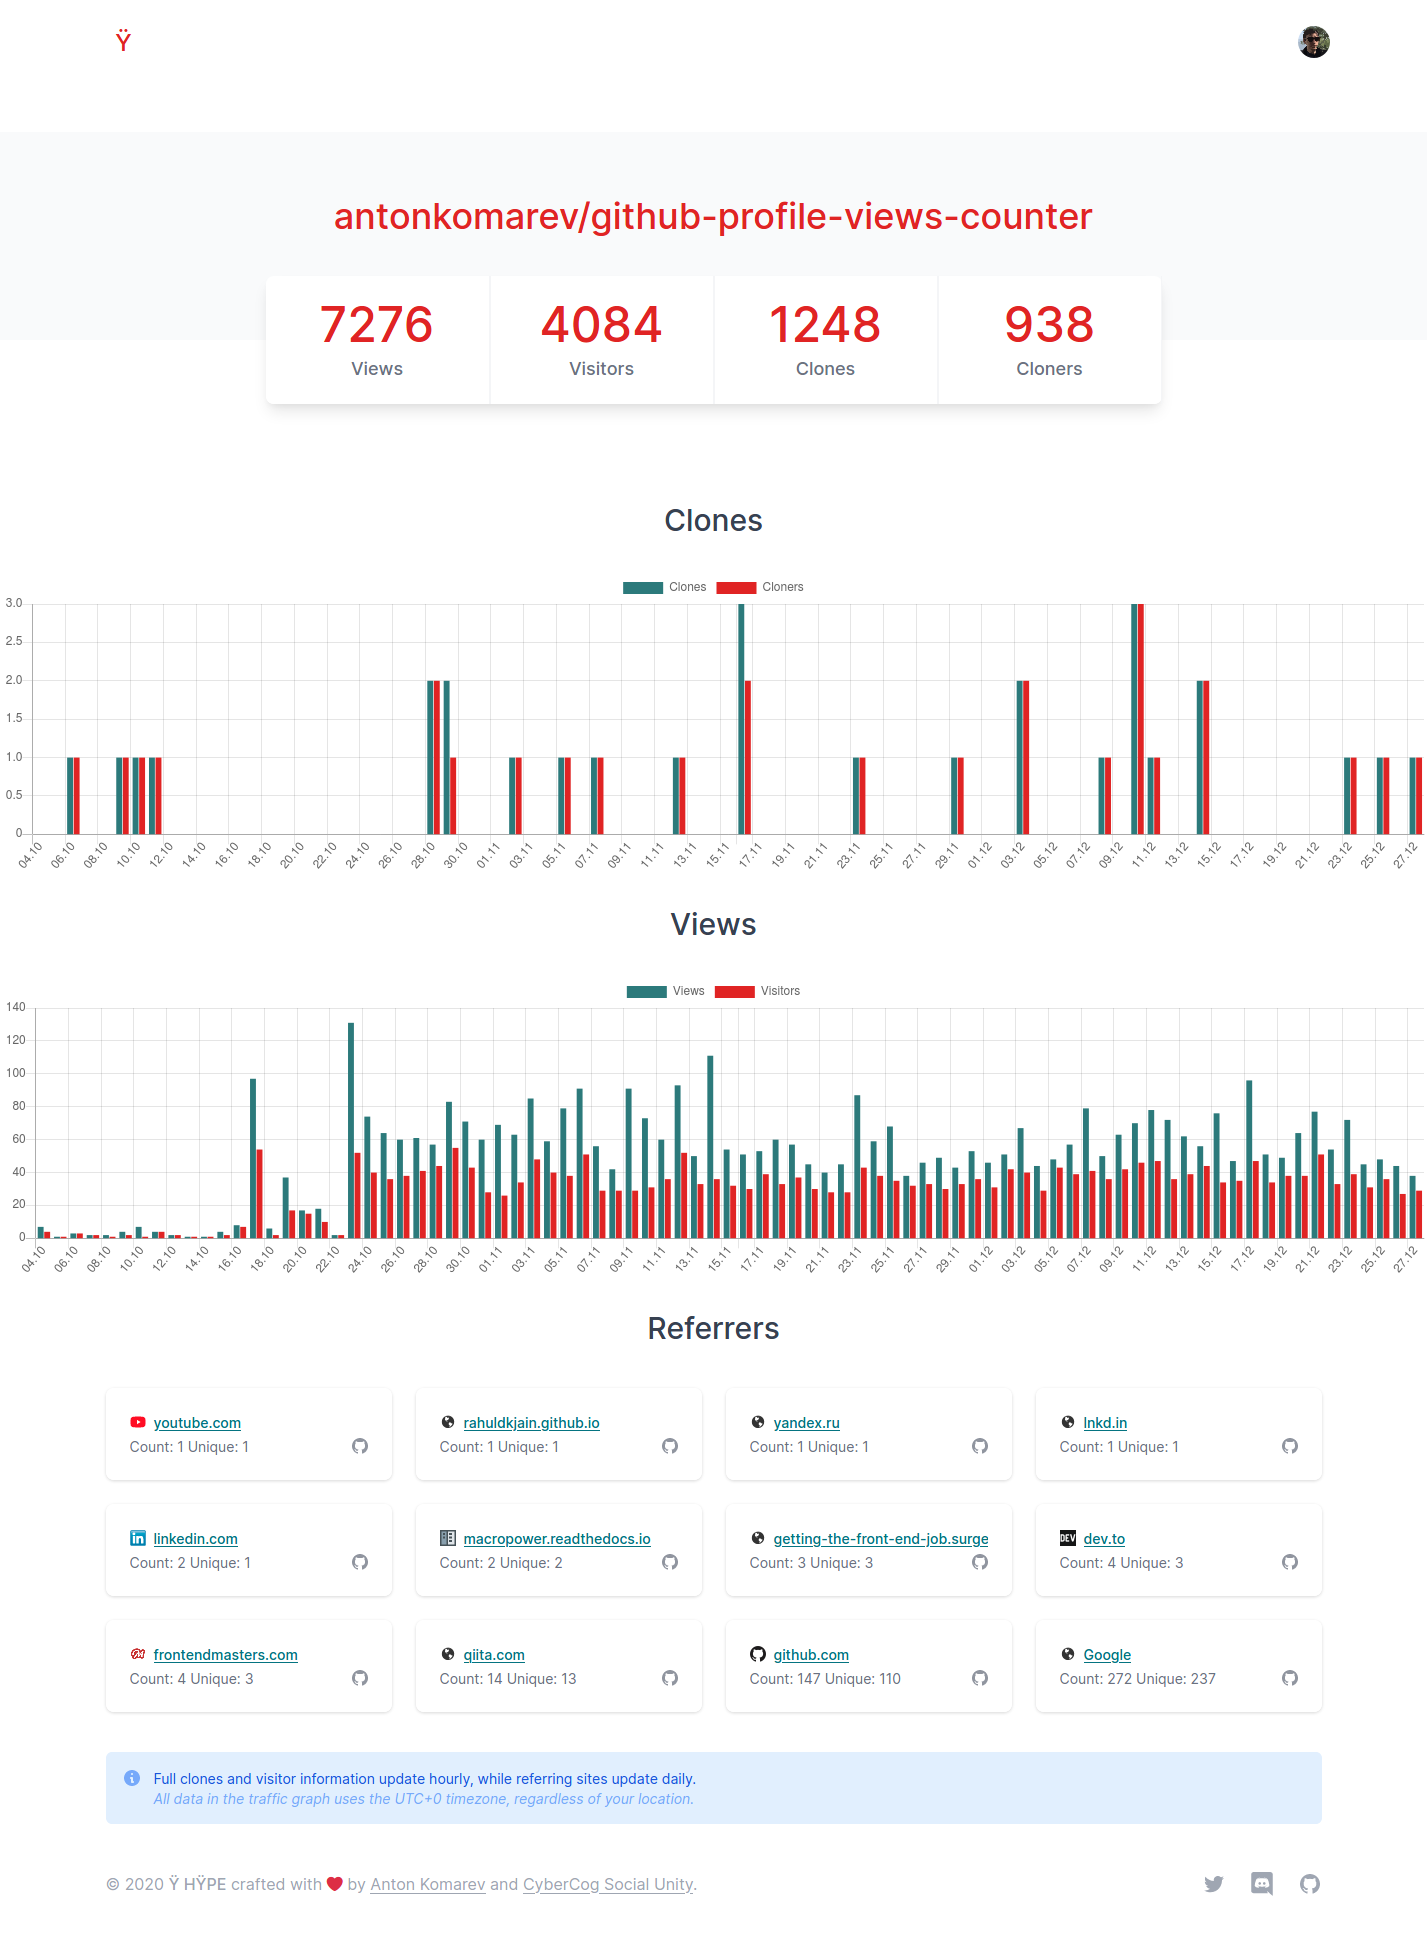Open Discord icon in footer
Image resolution: width=1427 pixels, height=1944 pixels.
(x=1262, y=1884)
